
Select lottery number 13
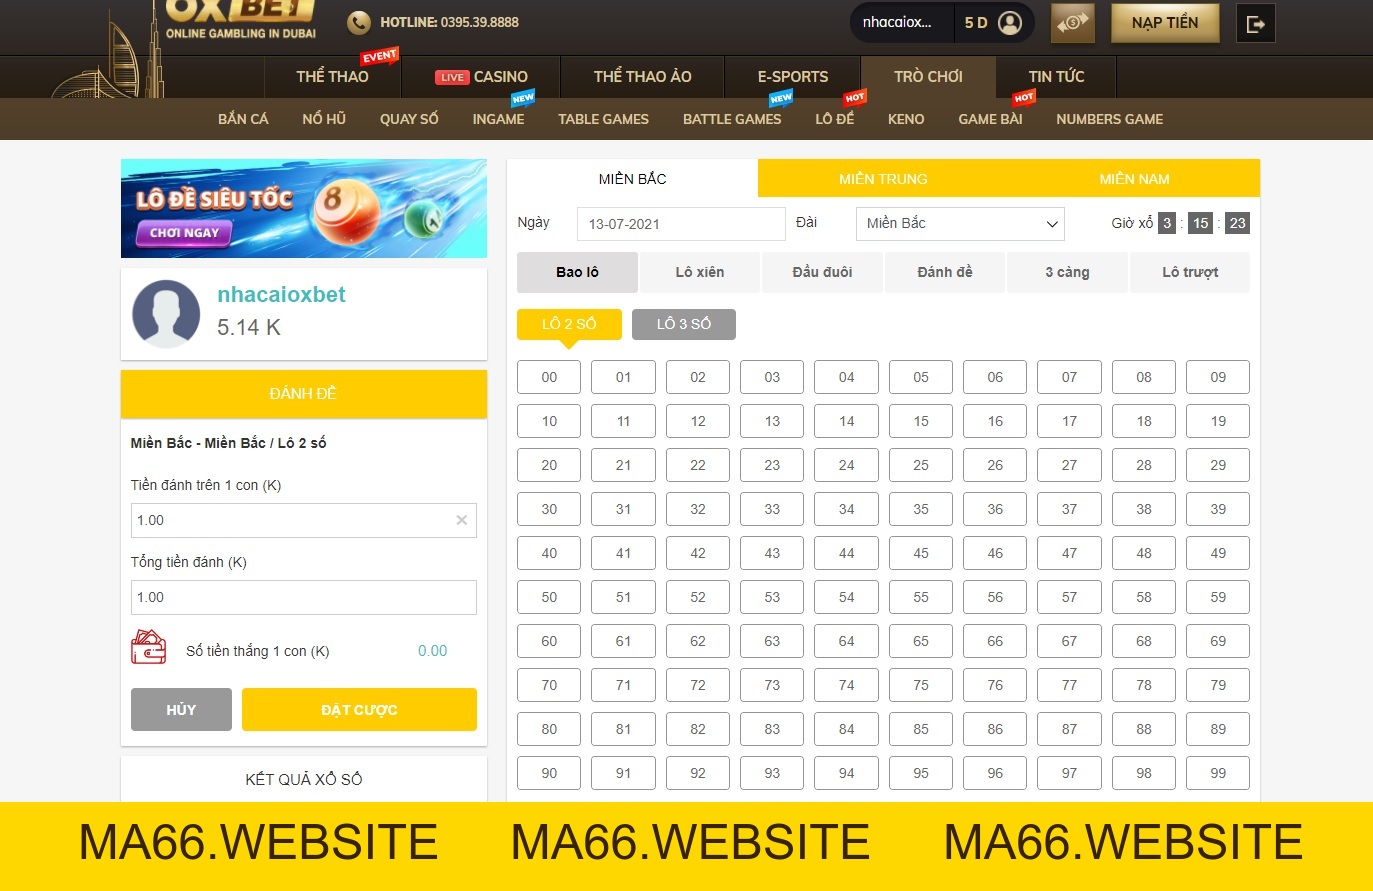[x=772, y=421]
